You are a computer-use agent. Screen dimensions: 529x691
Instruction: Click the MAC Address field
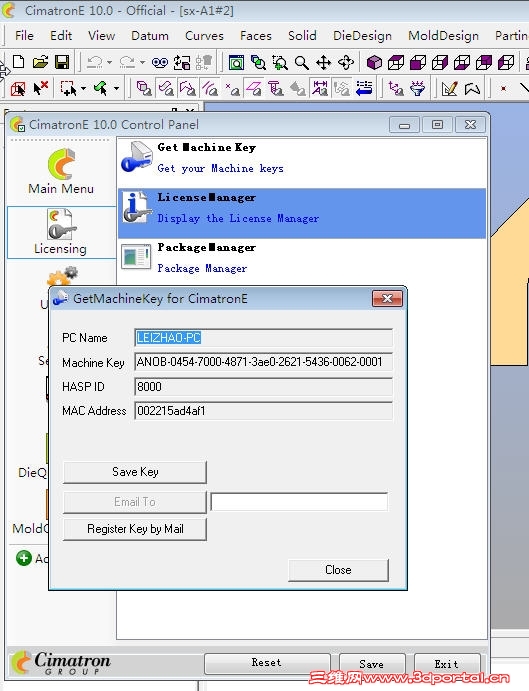coord(263,411)
